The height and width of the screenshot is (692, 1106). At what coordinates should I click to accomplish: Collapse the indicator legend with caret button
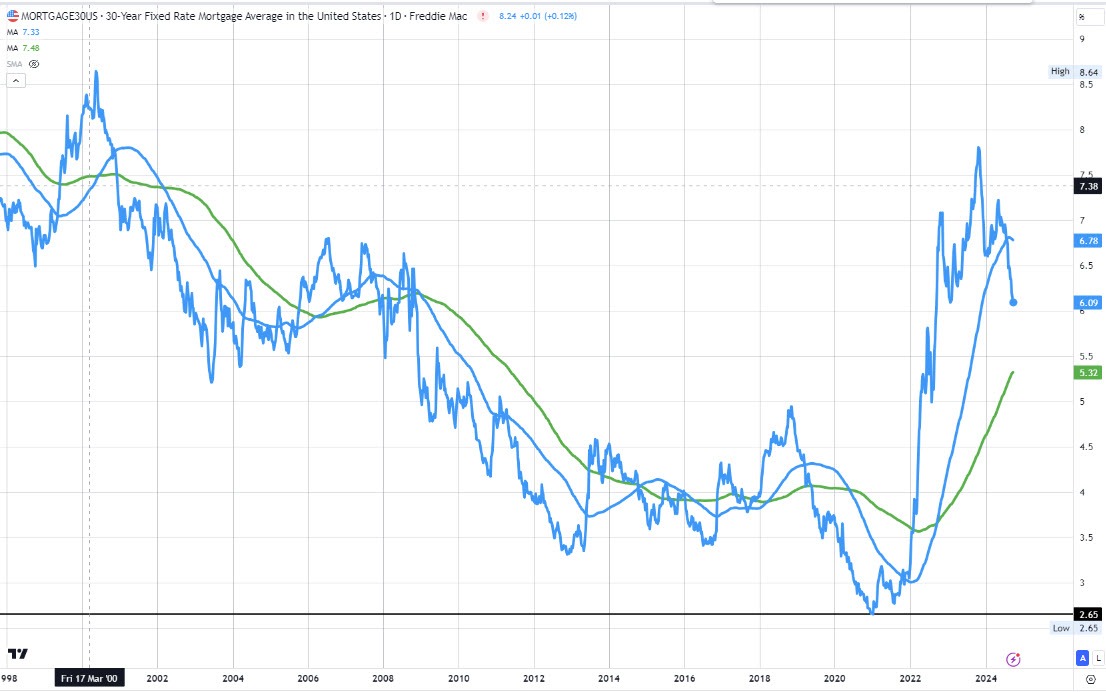16,81
